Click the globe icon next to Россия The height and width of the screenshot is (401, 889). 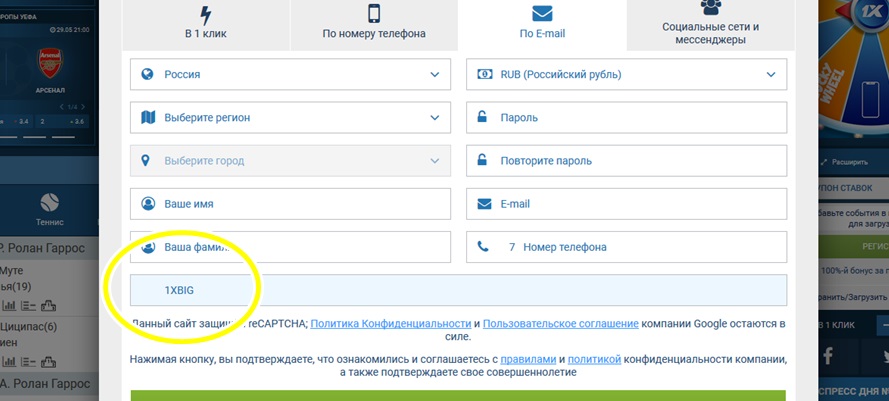tap(147, 74)
